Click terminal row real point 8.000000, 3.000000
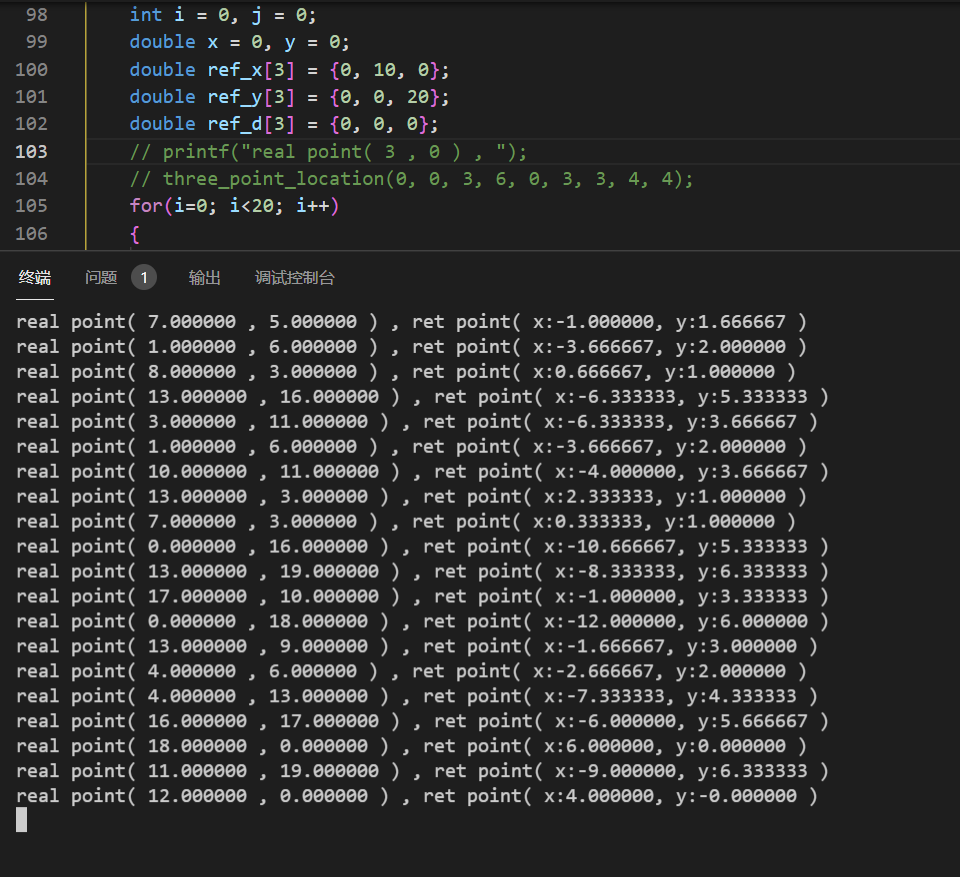960x877 pixels. click(x=406, y=372)
